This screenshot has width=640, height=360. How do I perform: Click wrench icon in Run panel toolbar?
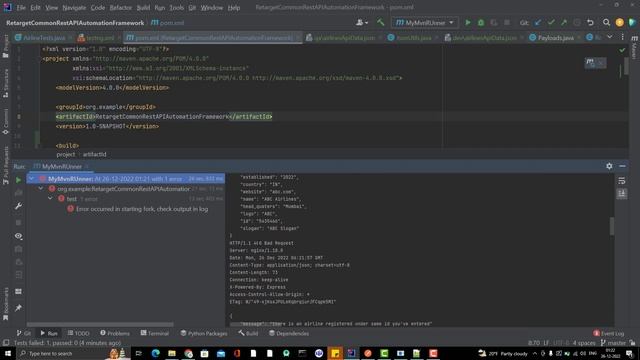tap(18, 206)
